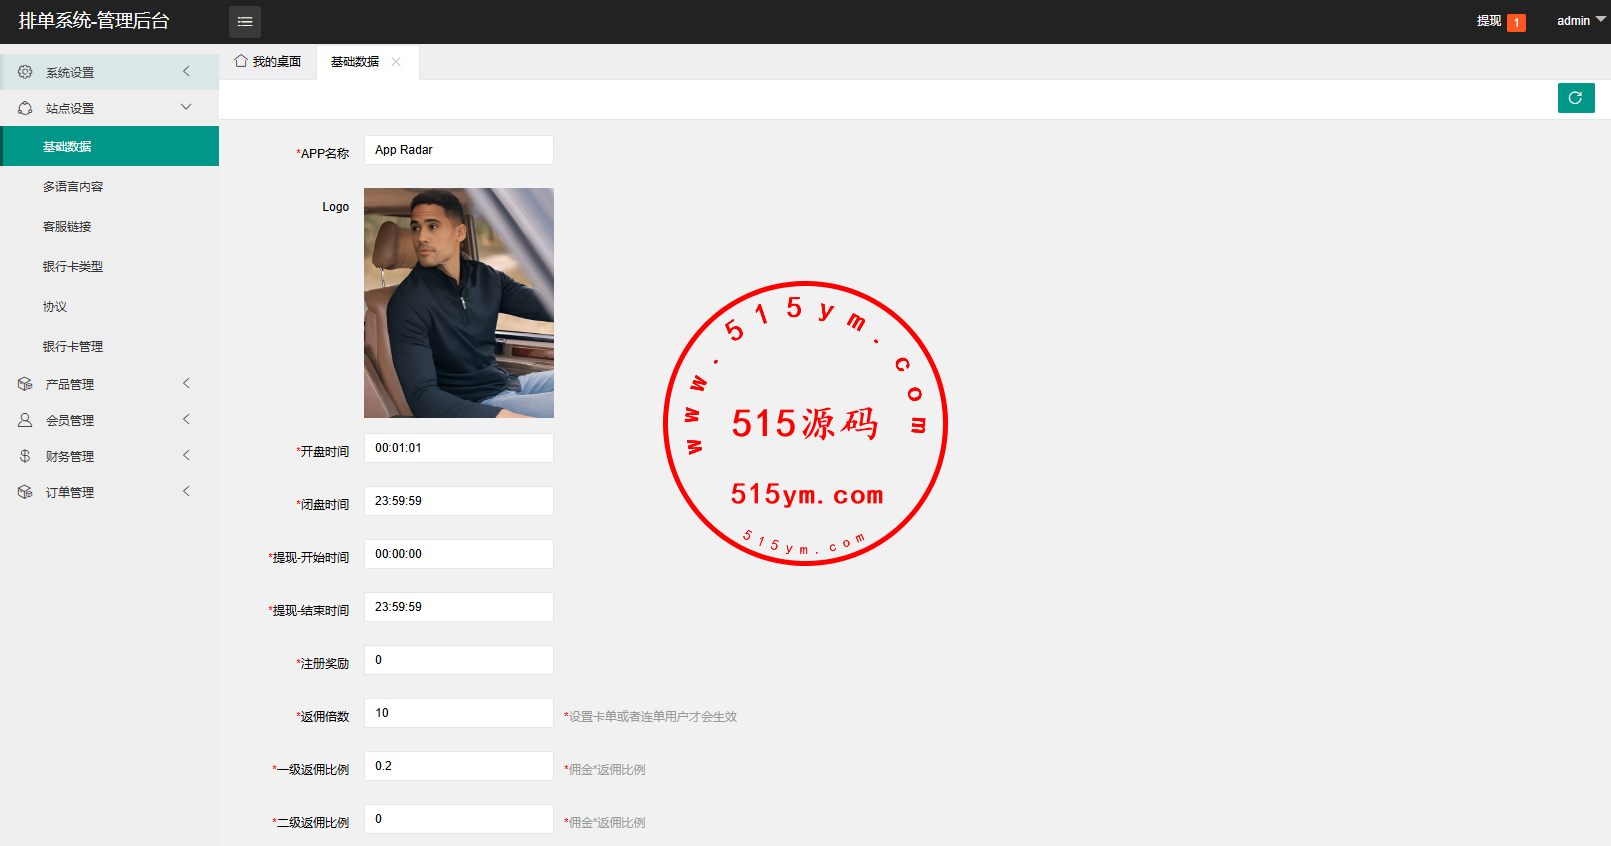Click the *闭盘时间 field label
The image size is (1611, 846).
point(323,504)
